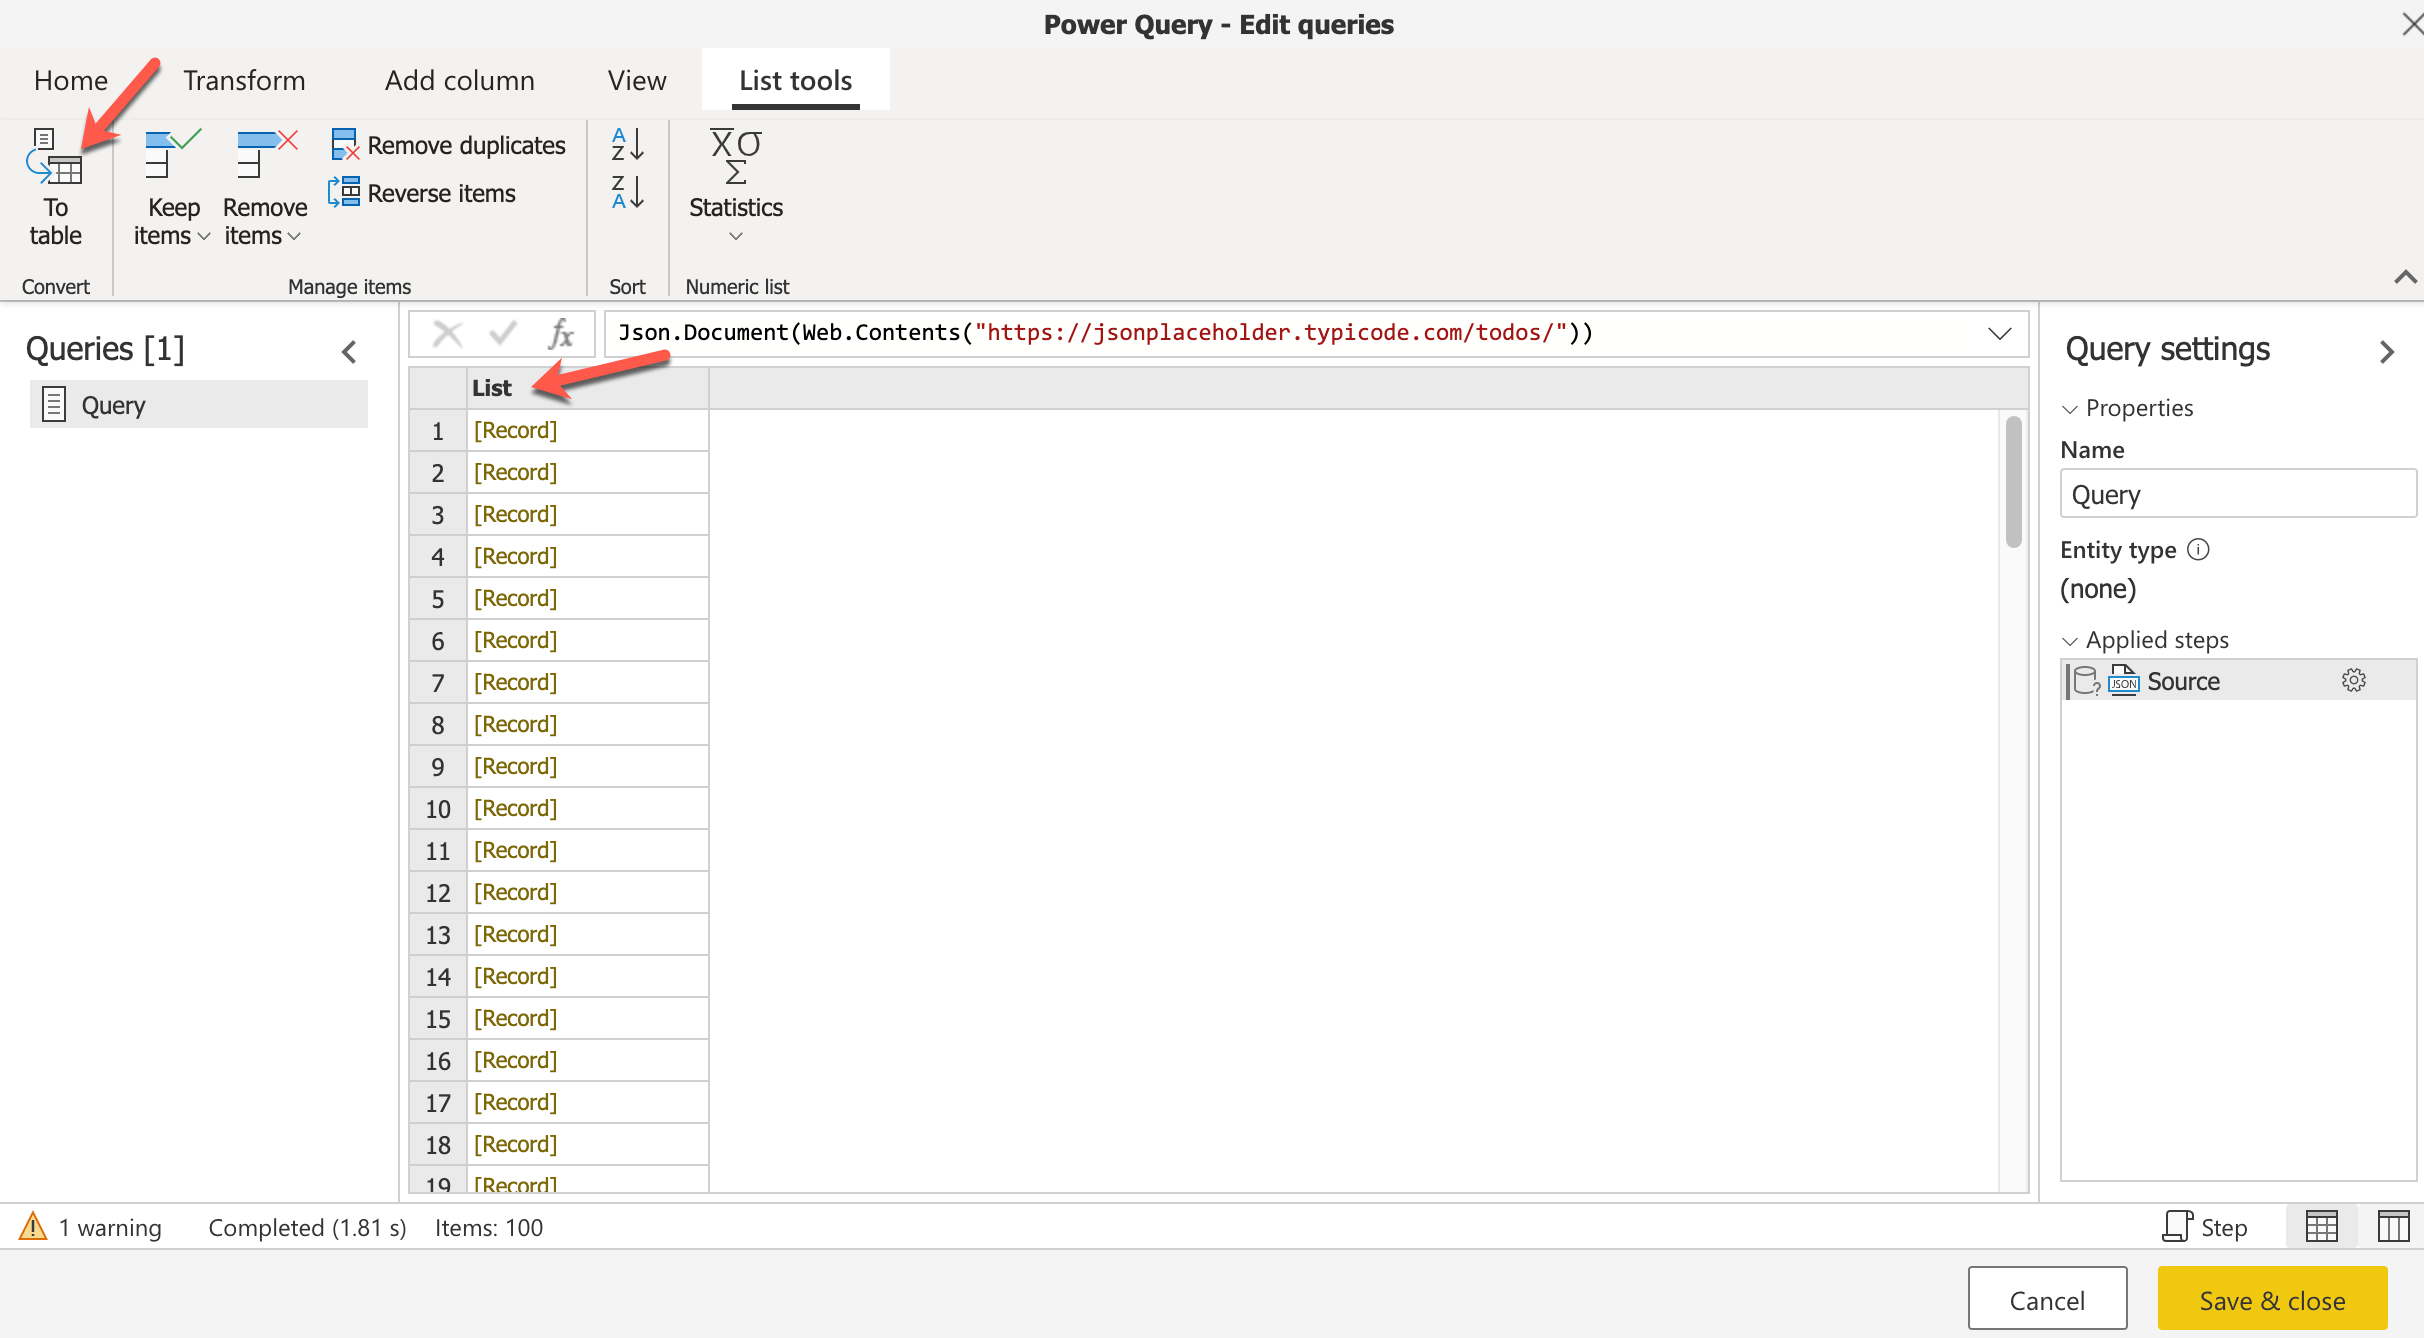Click the 1 warning status icon
The image size is (2424, 1338).
tap(33, 1227)
